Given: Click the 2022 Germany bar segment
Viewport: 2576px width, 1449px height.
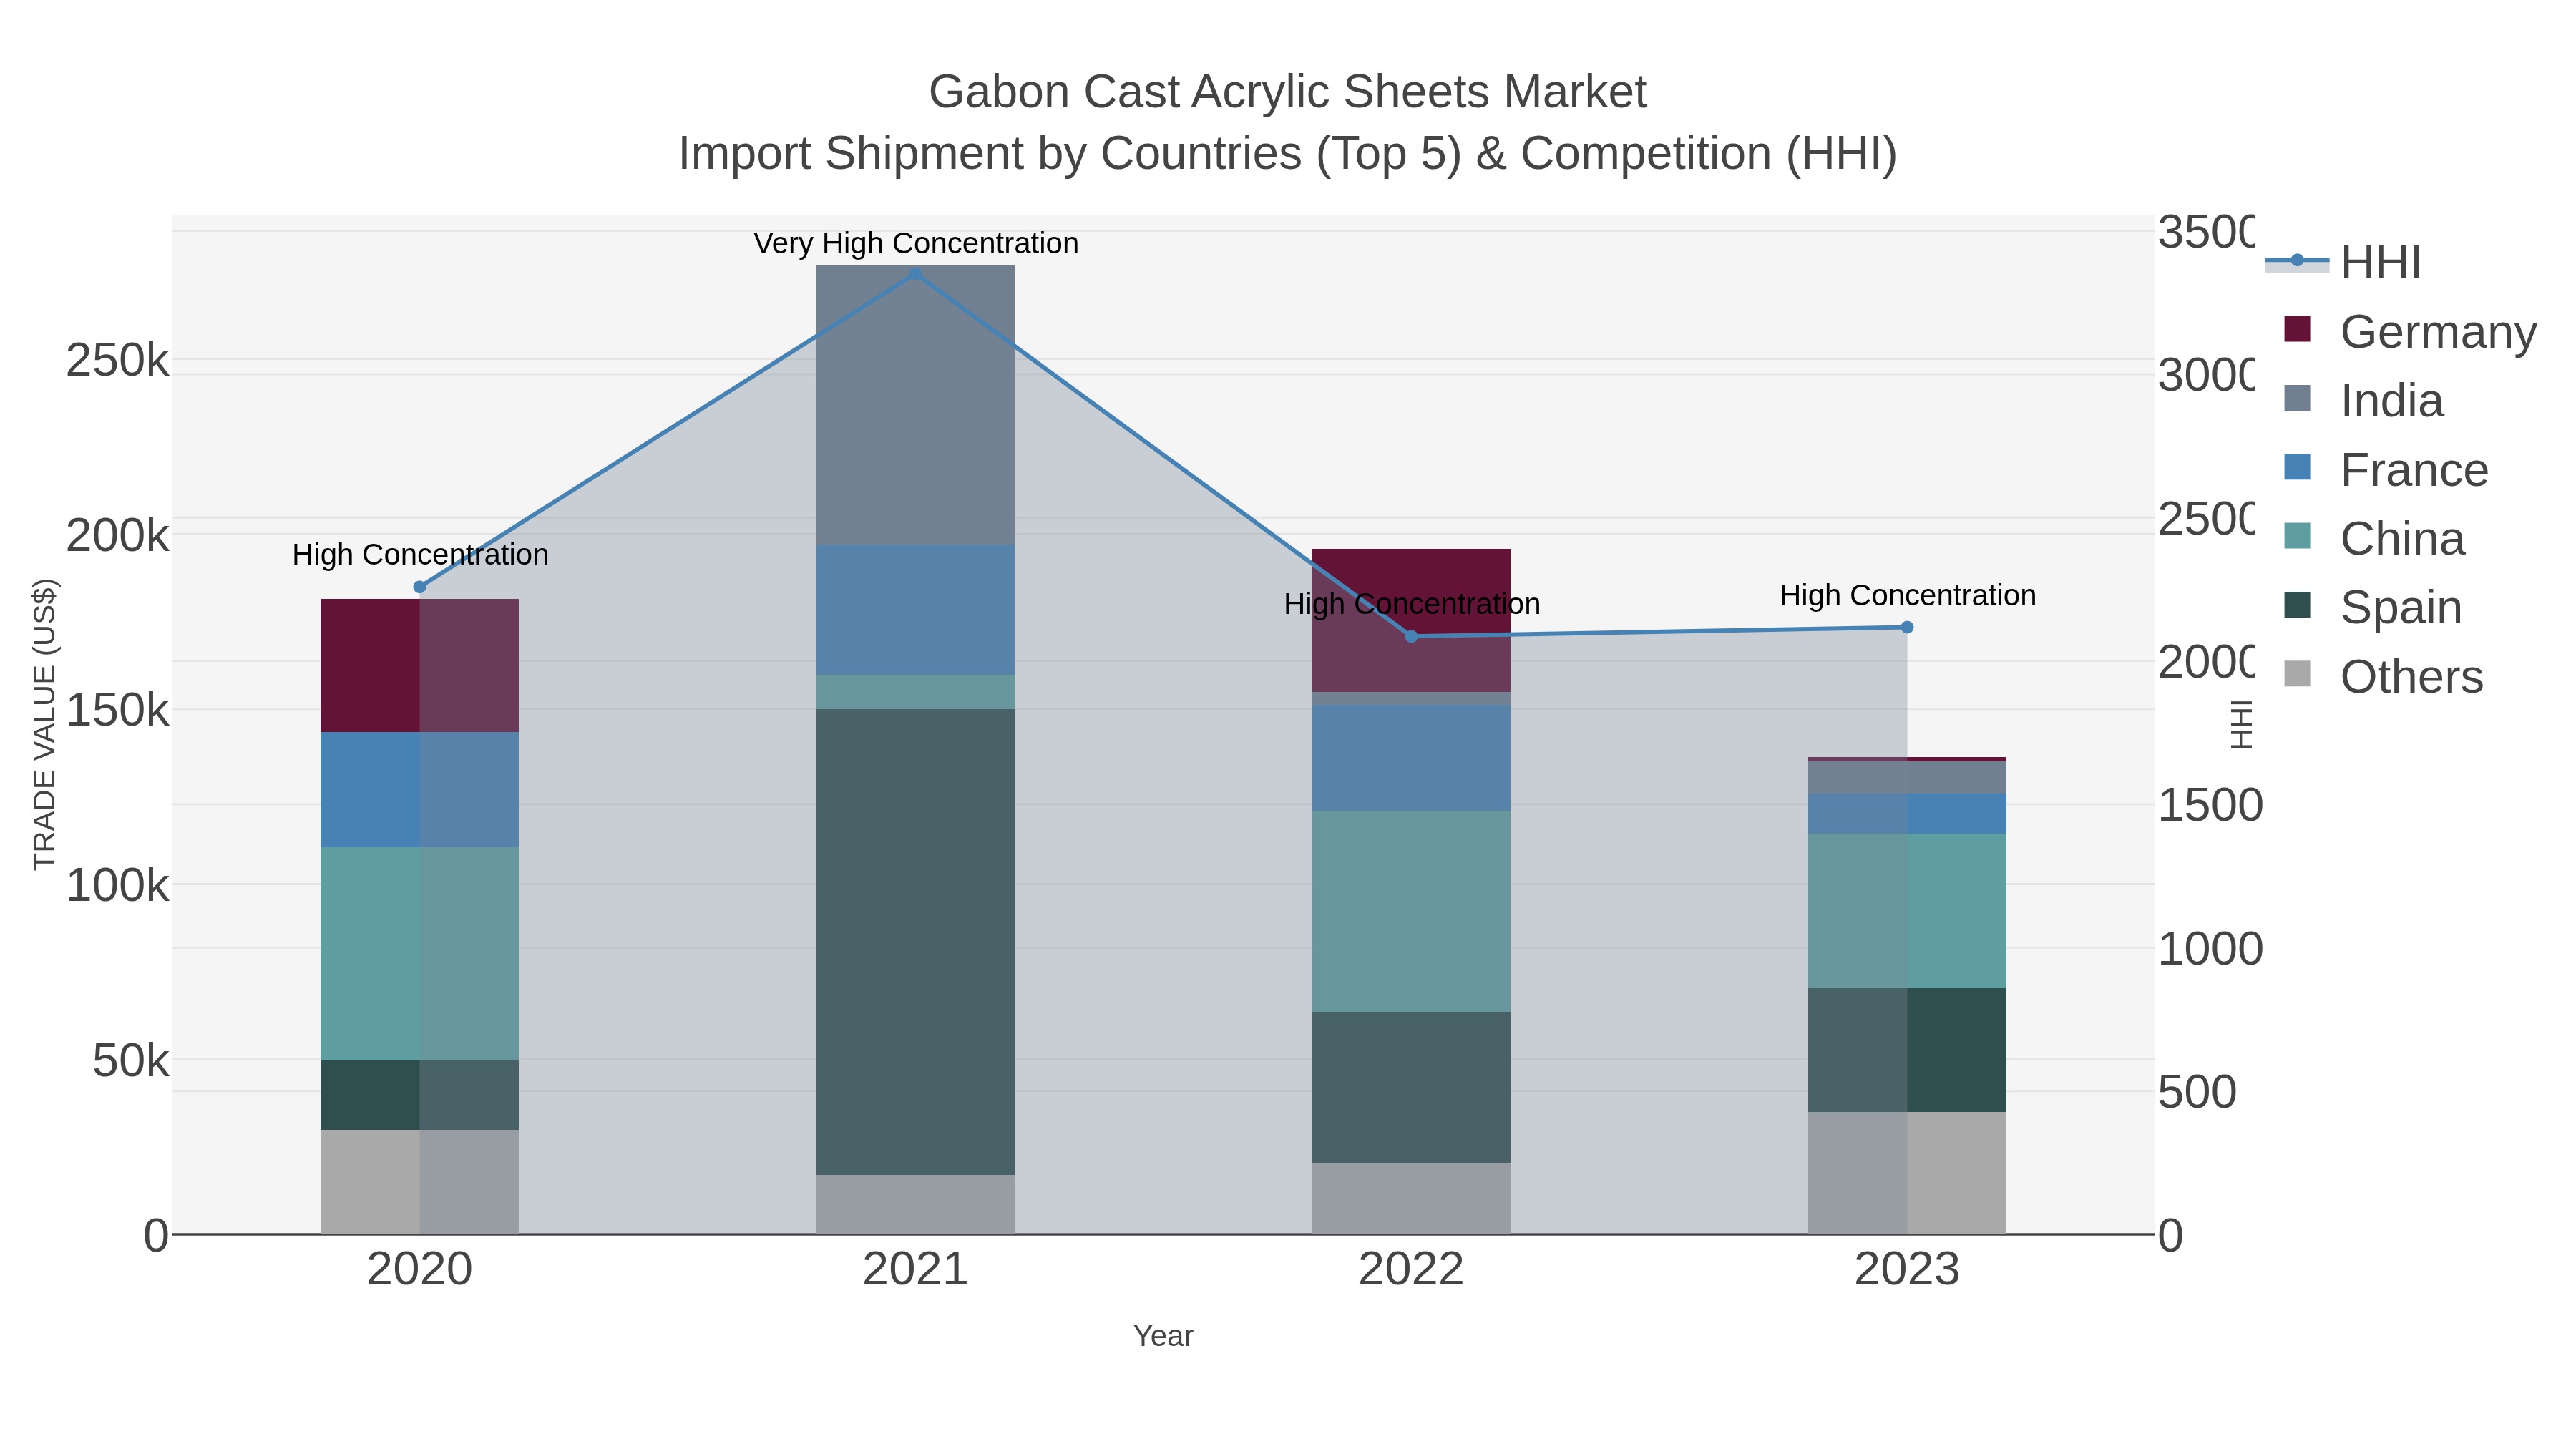Looking at the screenshot, I should [x=1411, y=620].
